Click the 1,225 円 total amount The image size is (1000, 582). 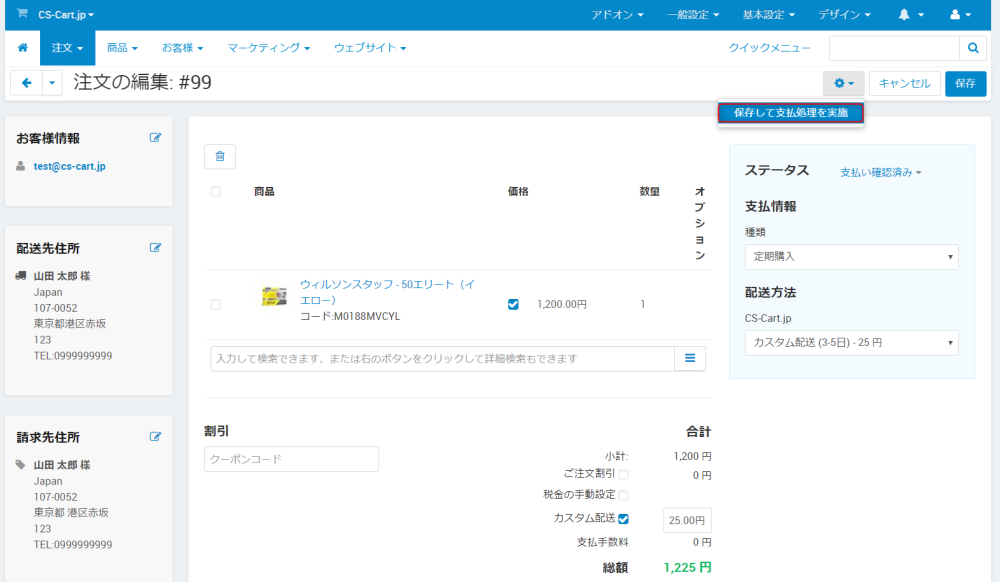pos(688,567)
